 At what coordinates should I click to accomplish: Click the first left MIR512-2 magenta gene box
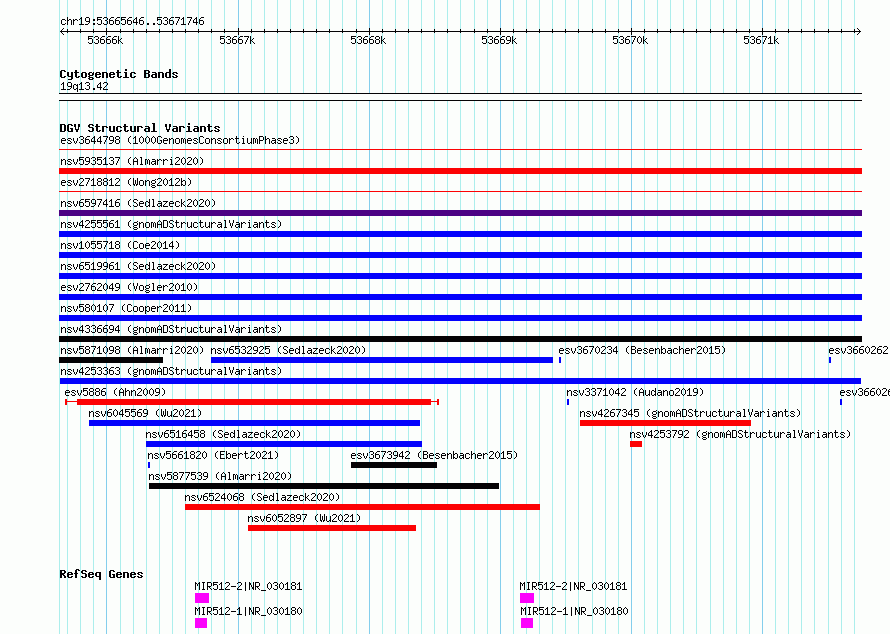[x=202, y=598]
